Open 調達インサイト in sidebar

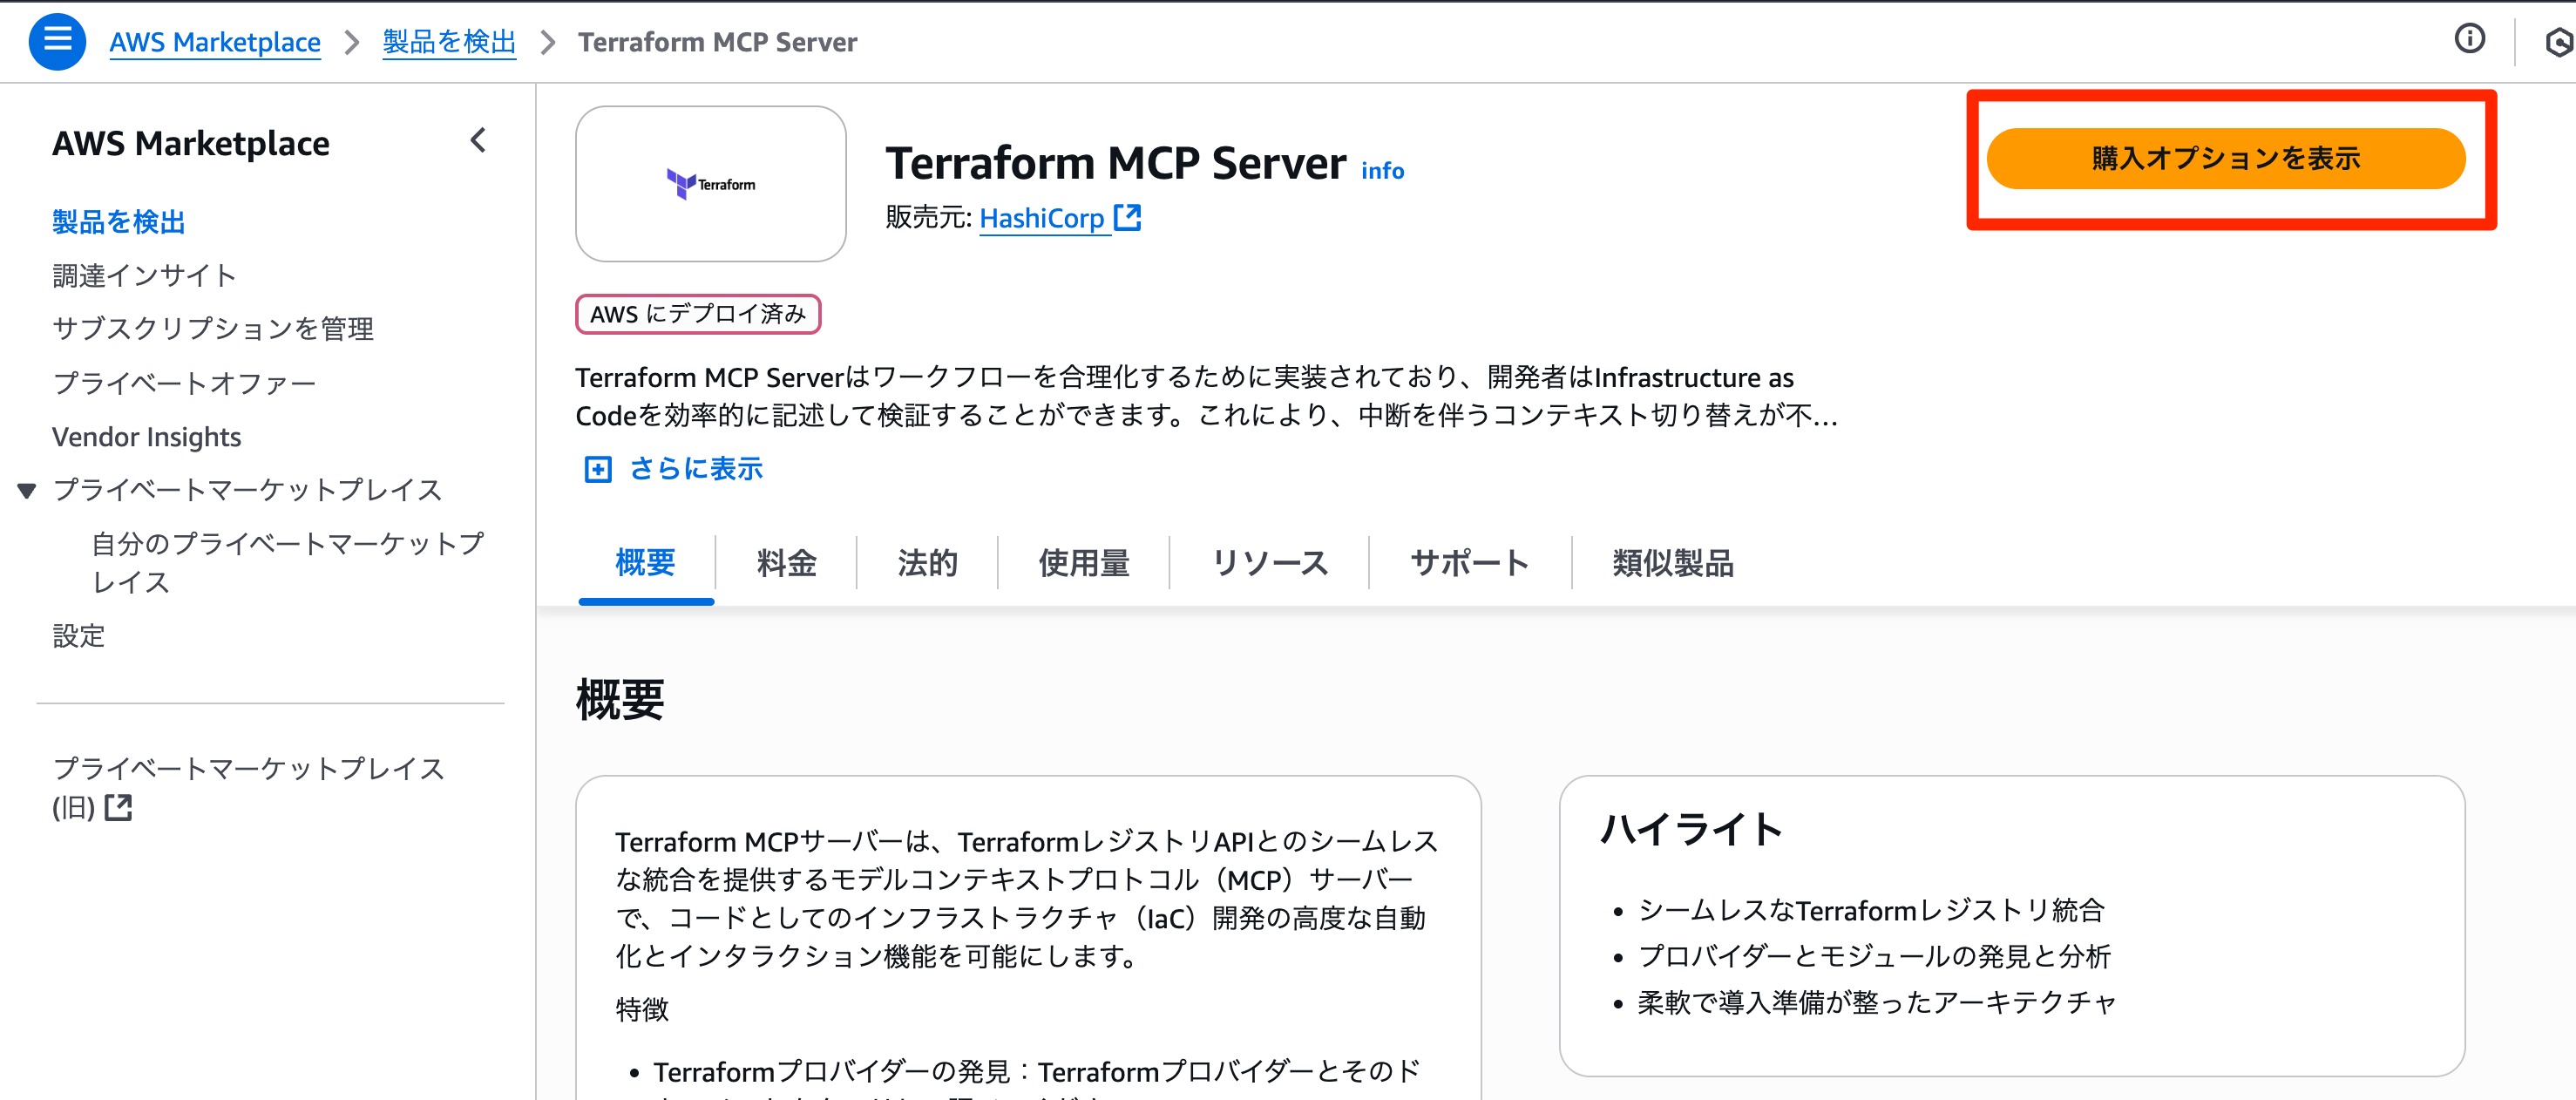[x=144, y=275]
